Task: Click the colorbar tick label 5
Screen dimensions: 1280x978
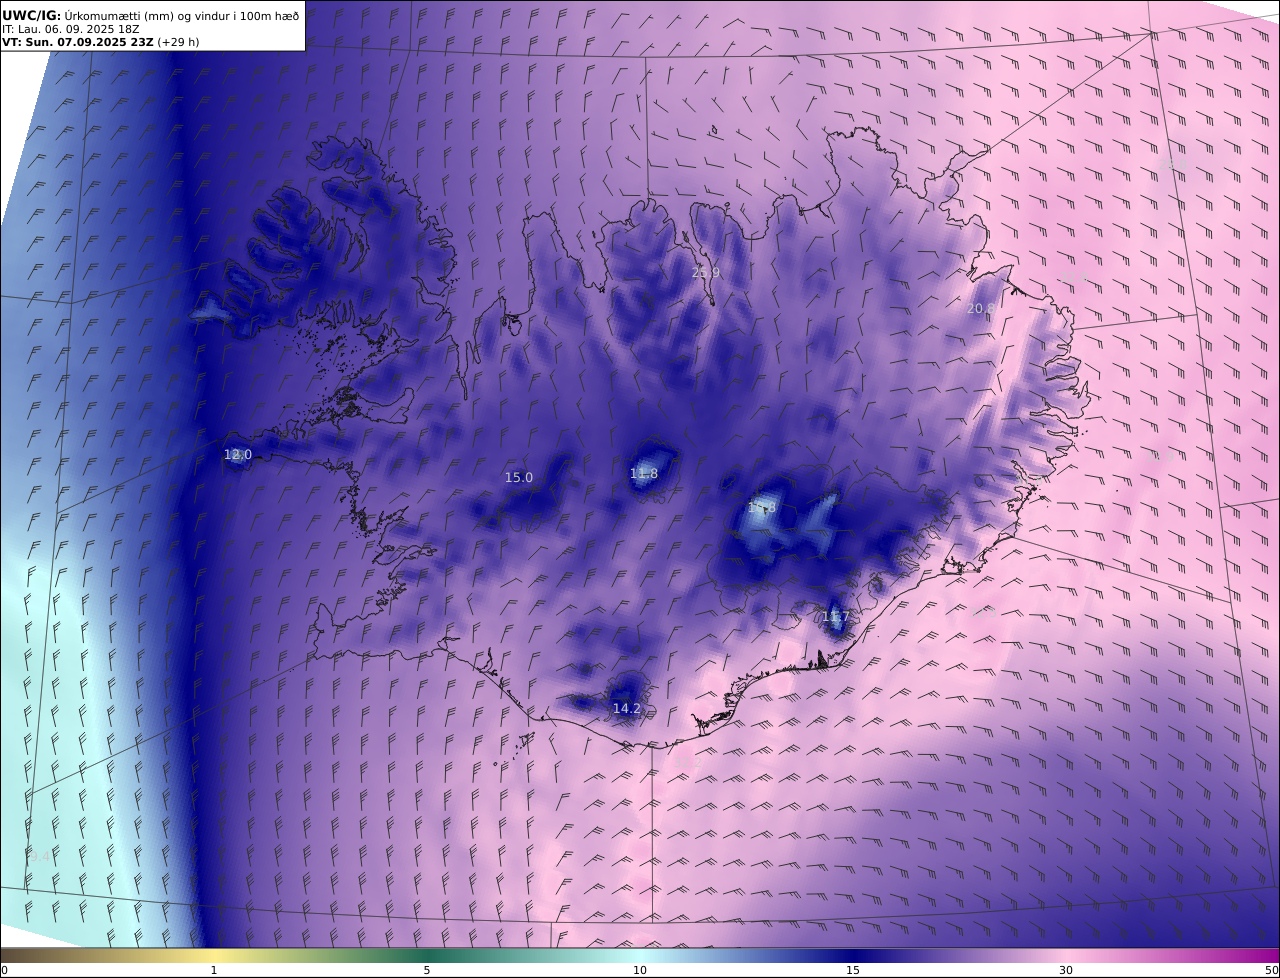Action: [427, 970]
